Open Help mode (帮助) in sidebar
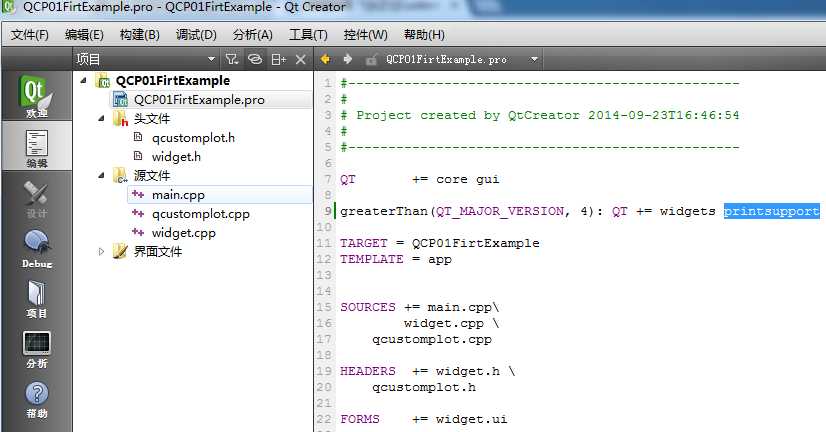This screenshot has height=432, width=826. click(x=36, y=399)
